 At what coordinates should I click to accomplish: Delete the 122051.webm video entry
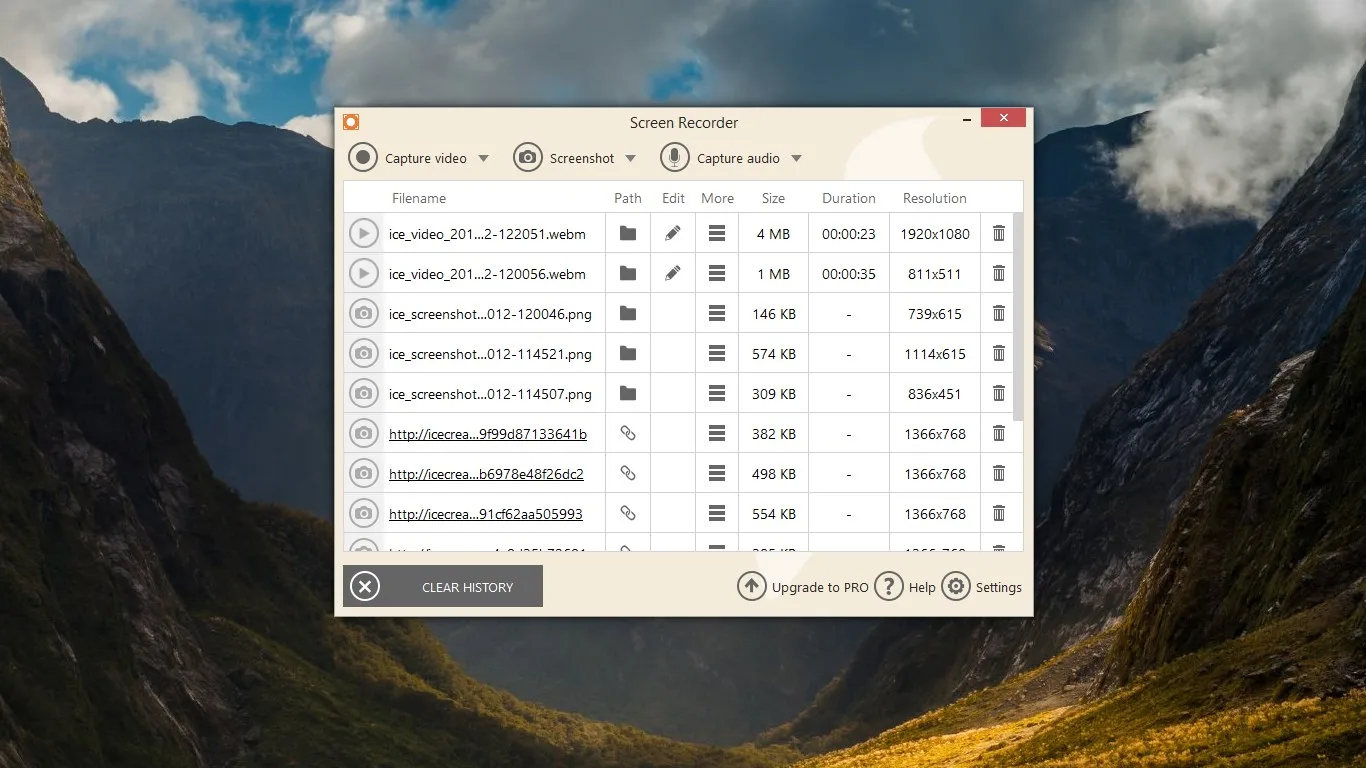click(x=998, y=233)
